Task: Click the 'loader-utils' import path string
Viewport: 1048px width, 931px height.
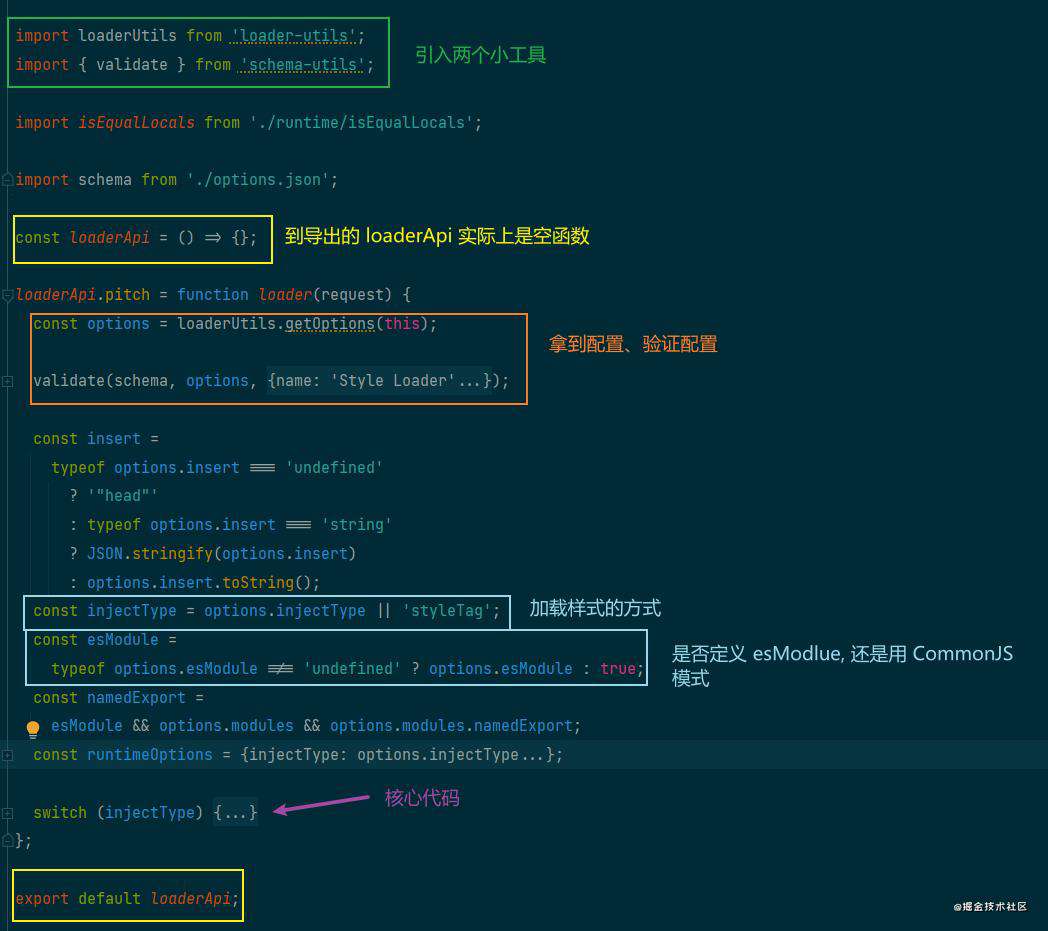Action: click(293, 36)
